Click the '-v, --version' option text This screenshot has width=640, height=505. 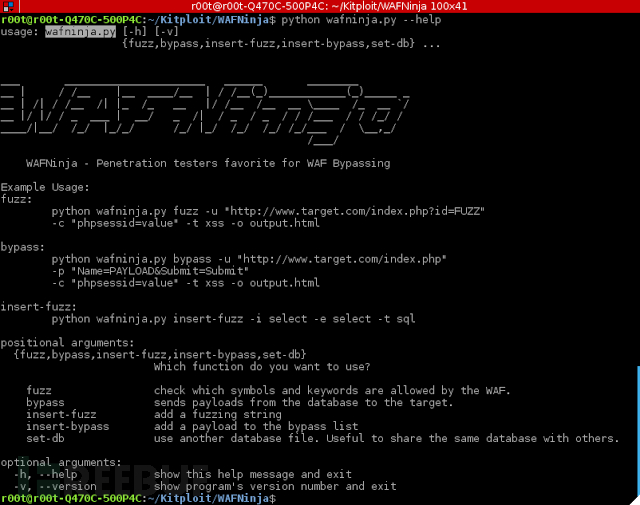click(x=55, y=486)
